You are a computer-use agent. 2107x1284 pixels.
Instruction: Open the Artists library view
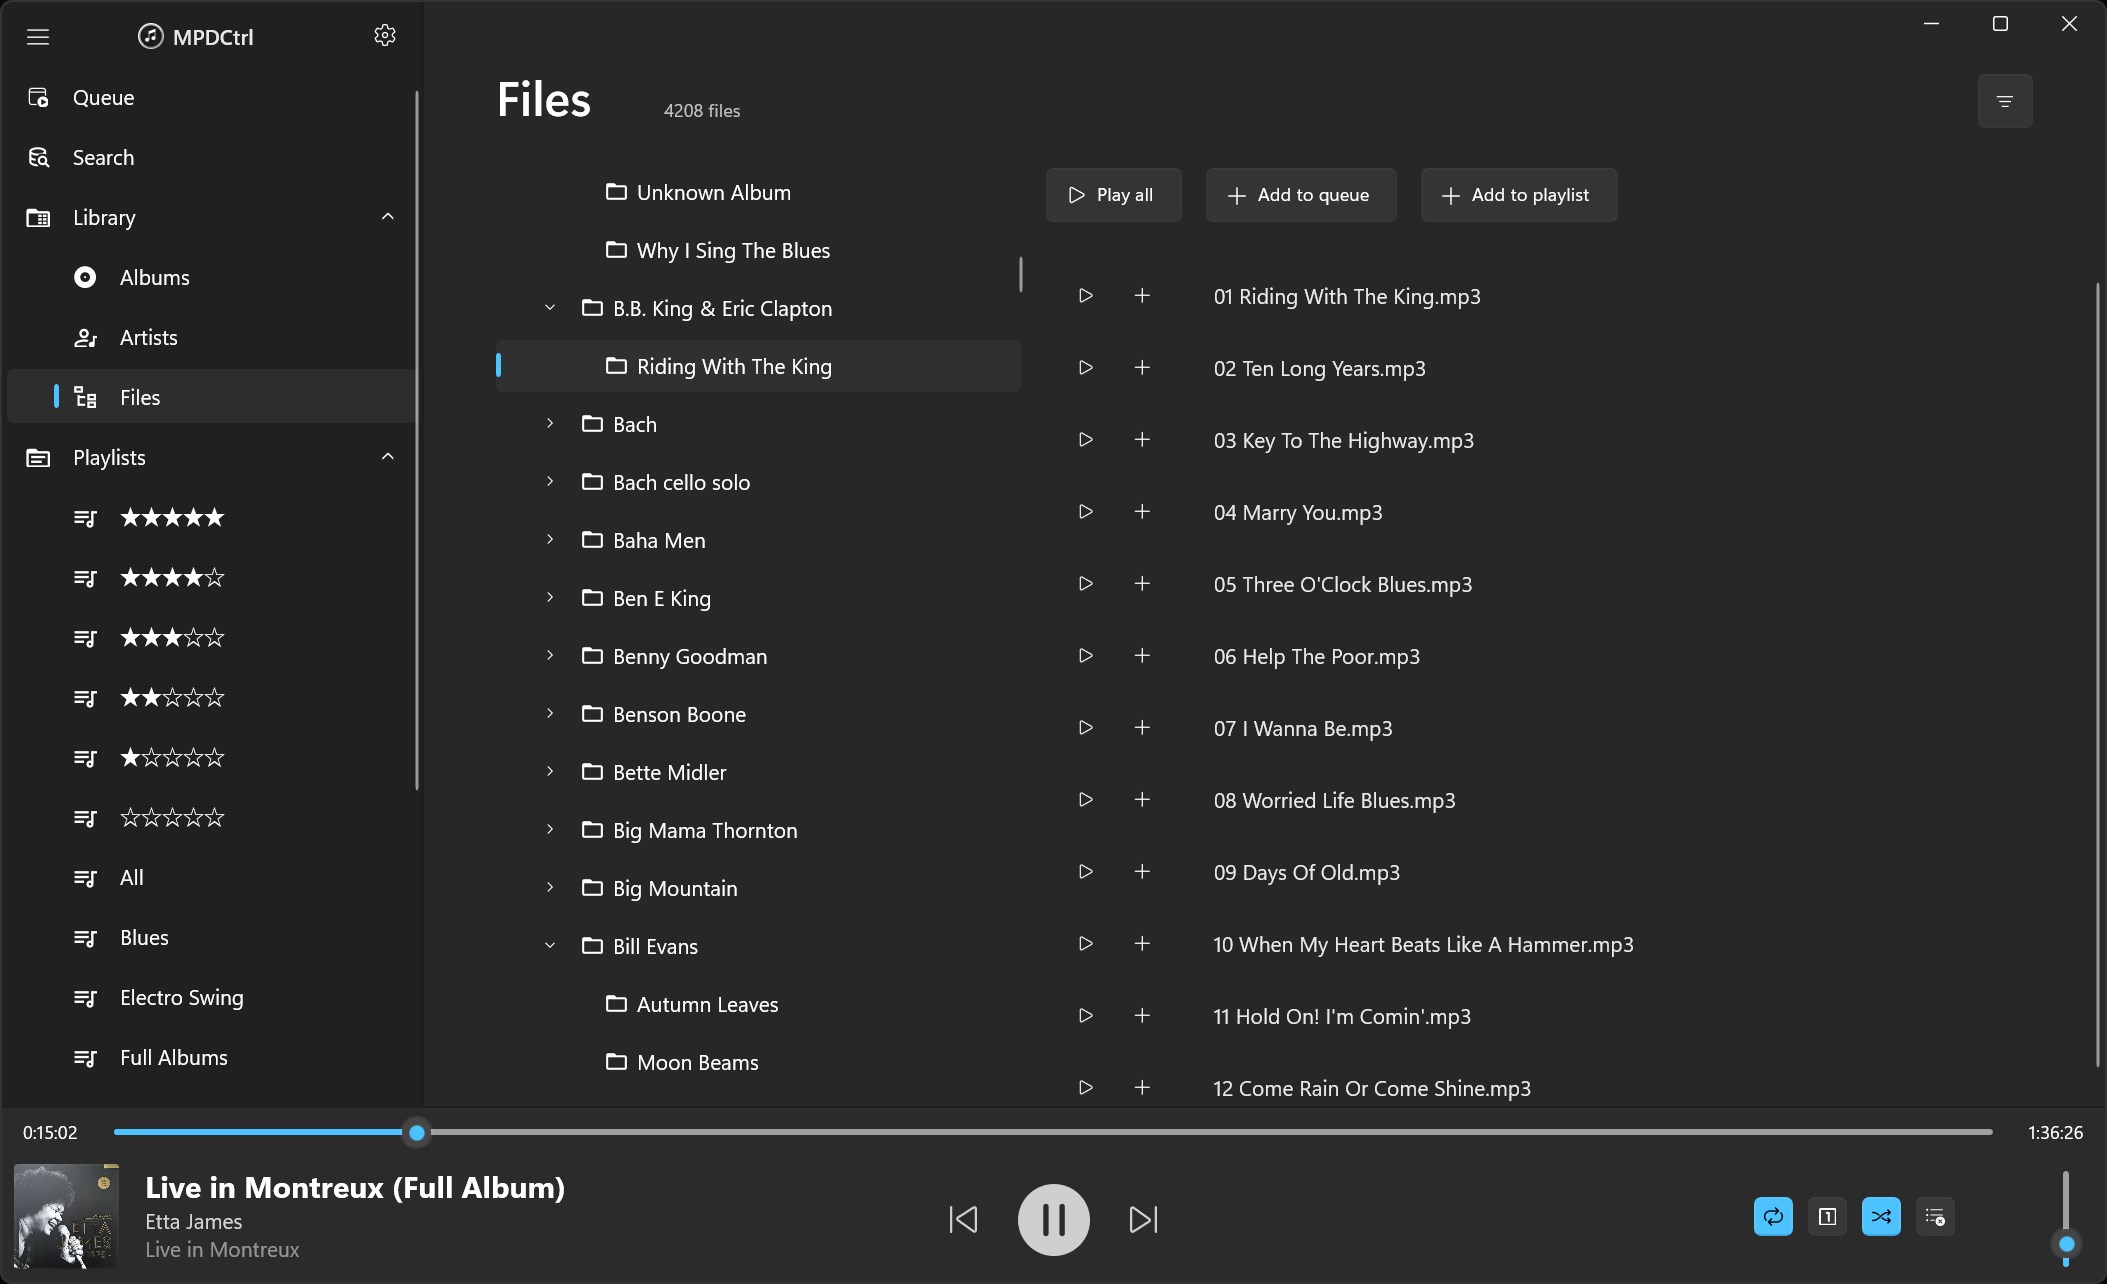tap(211, 337)
